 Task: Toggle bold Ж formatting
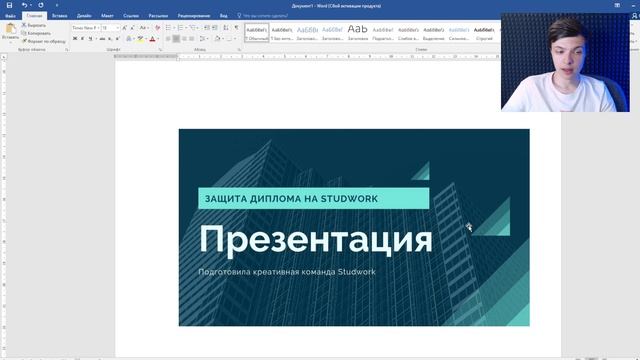point(75,39)
